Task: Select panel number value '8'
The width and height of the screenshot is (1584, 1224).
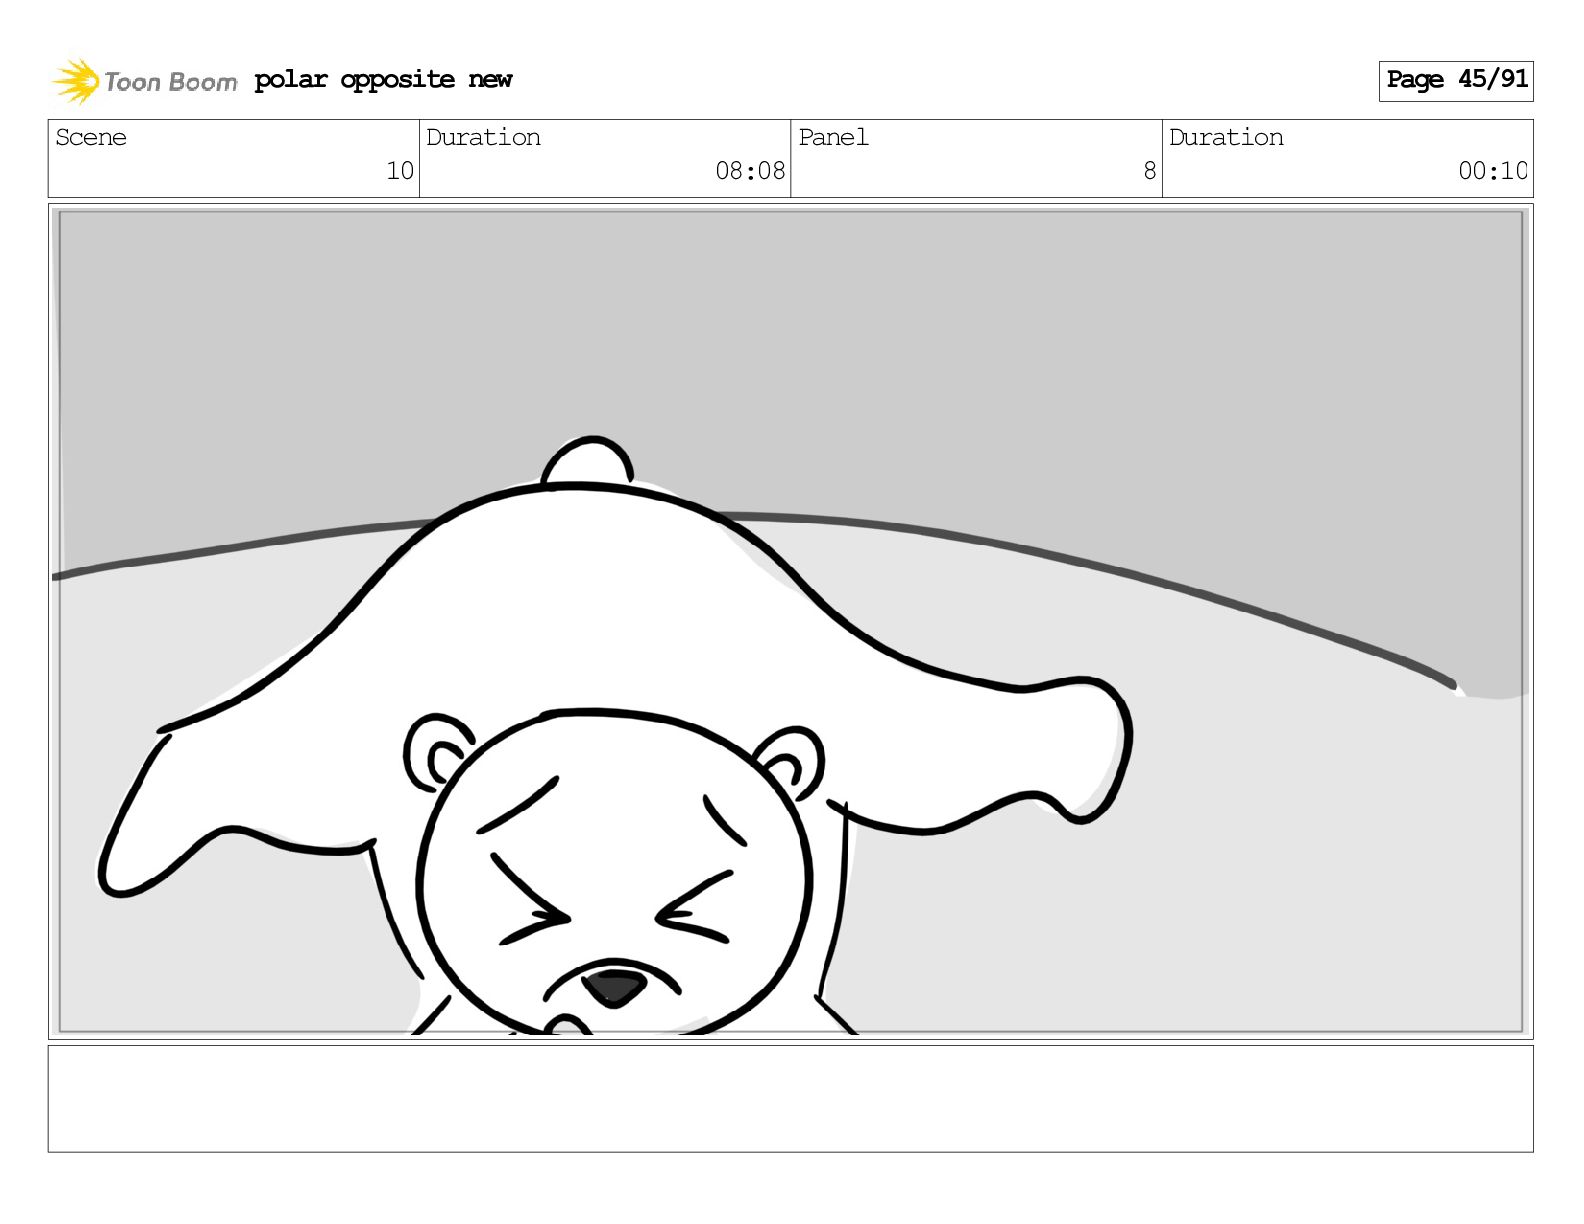Action: pyautogui.click(x=1150, y=171)
